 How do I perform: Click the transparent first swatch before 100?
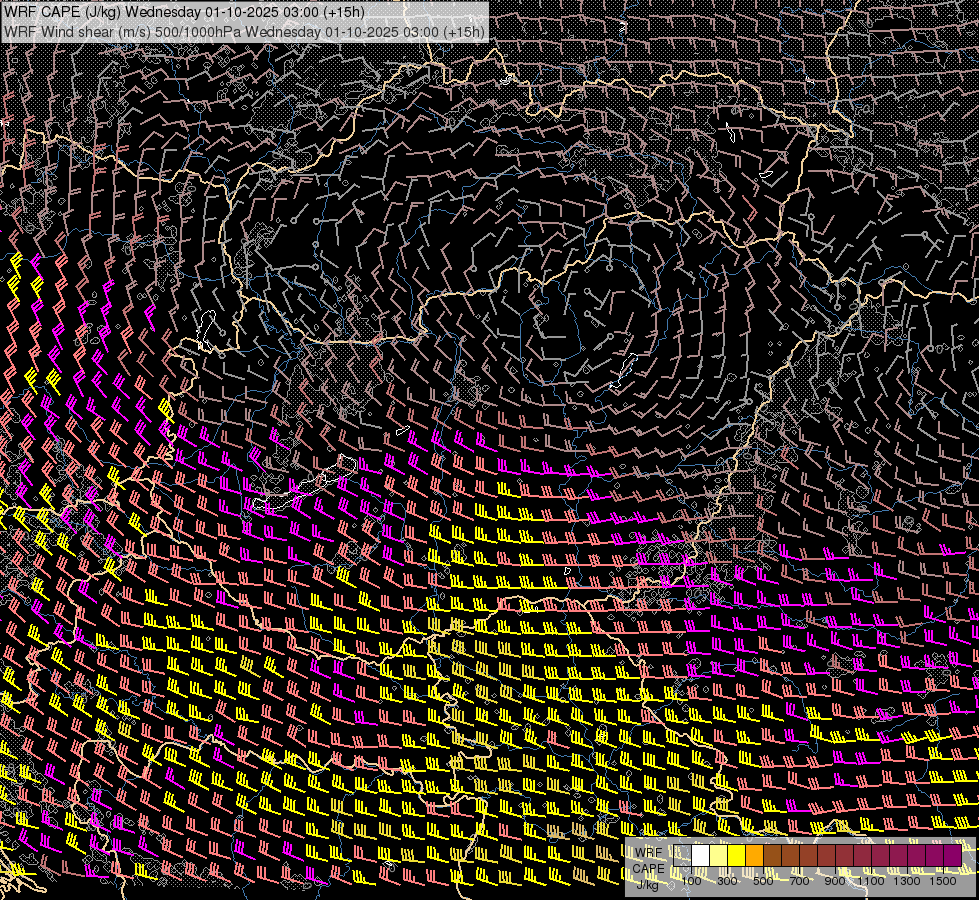683,856
